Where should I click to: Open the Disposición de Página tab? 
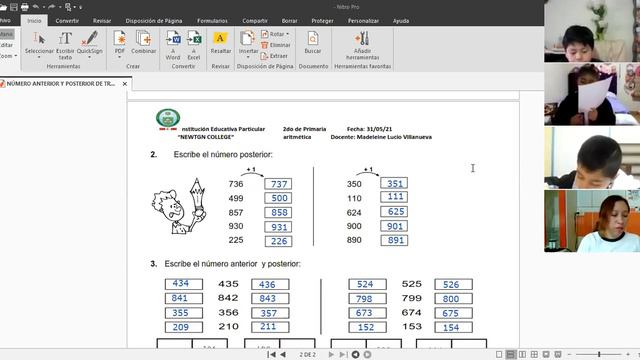tap(154, 20)
